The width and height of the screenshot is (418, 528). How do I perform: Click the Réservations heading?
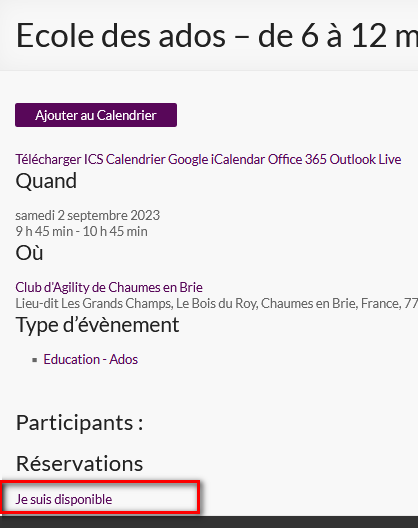pos(79,463)
